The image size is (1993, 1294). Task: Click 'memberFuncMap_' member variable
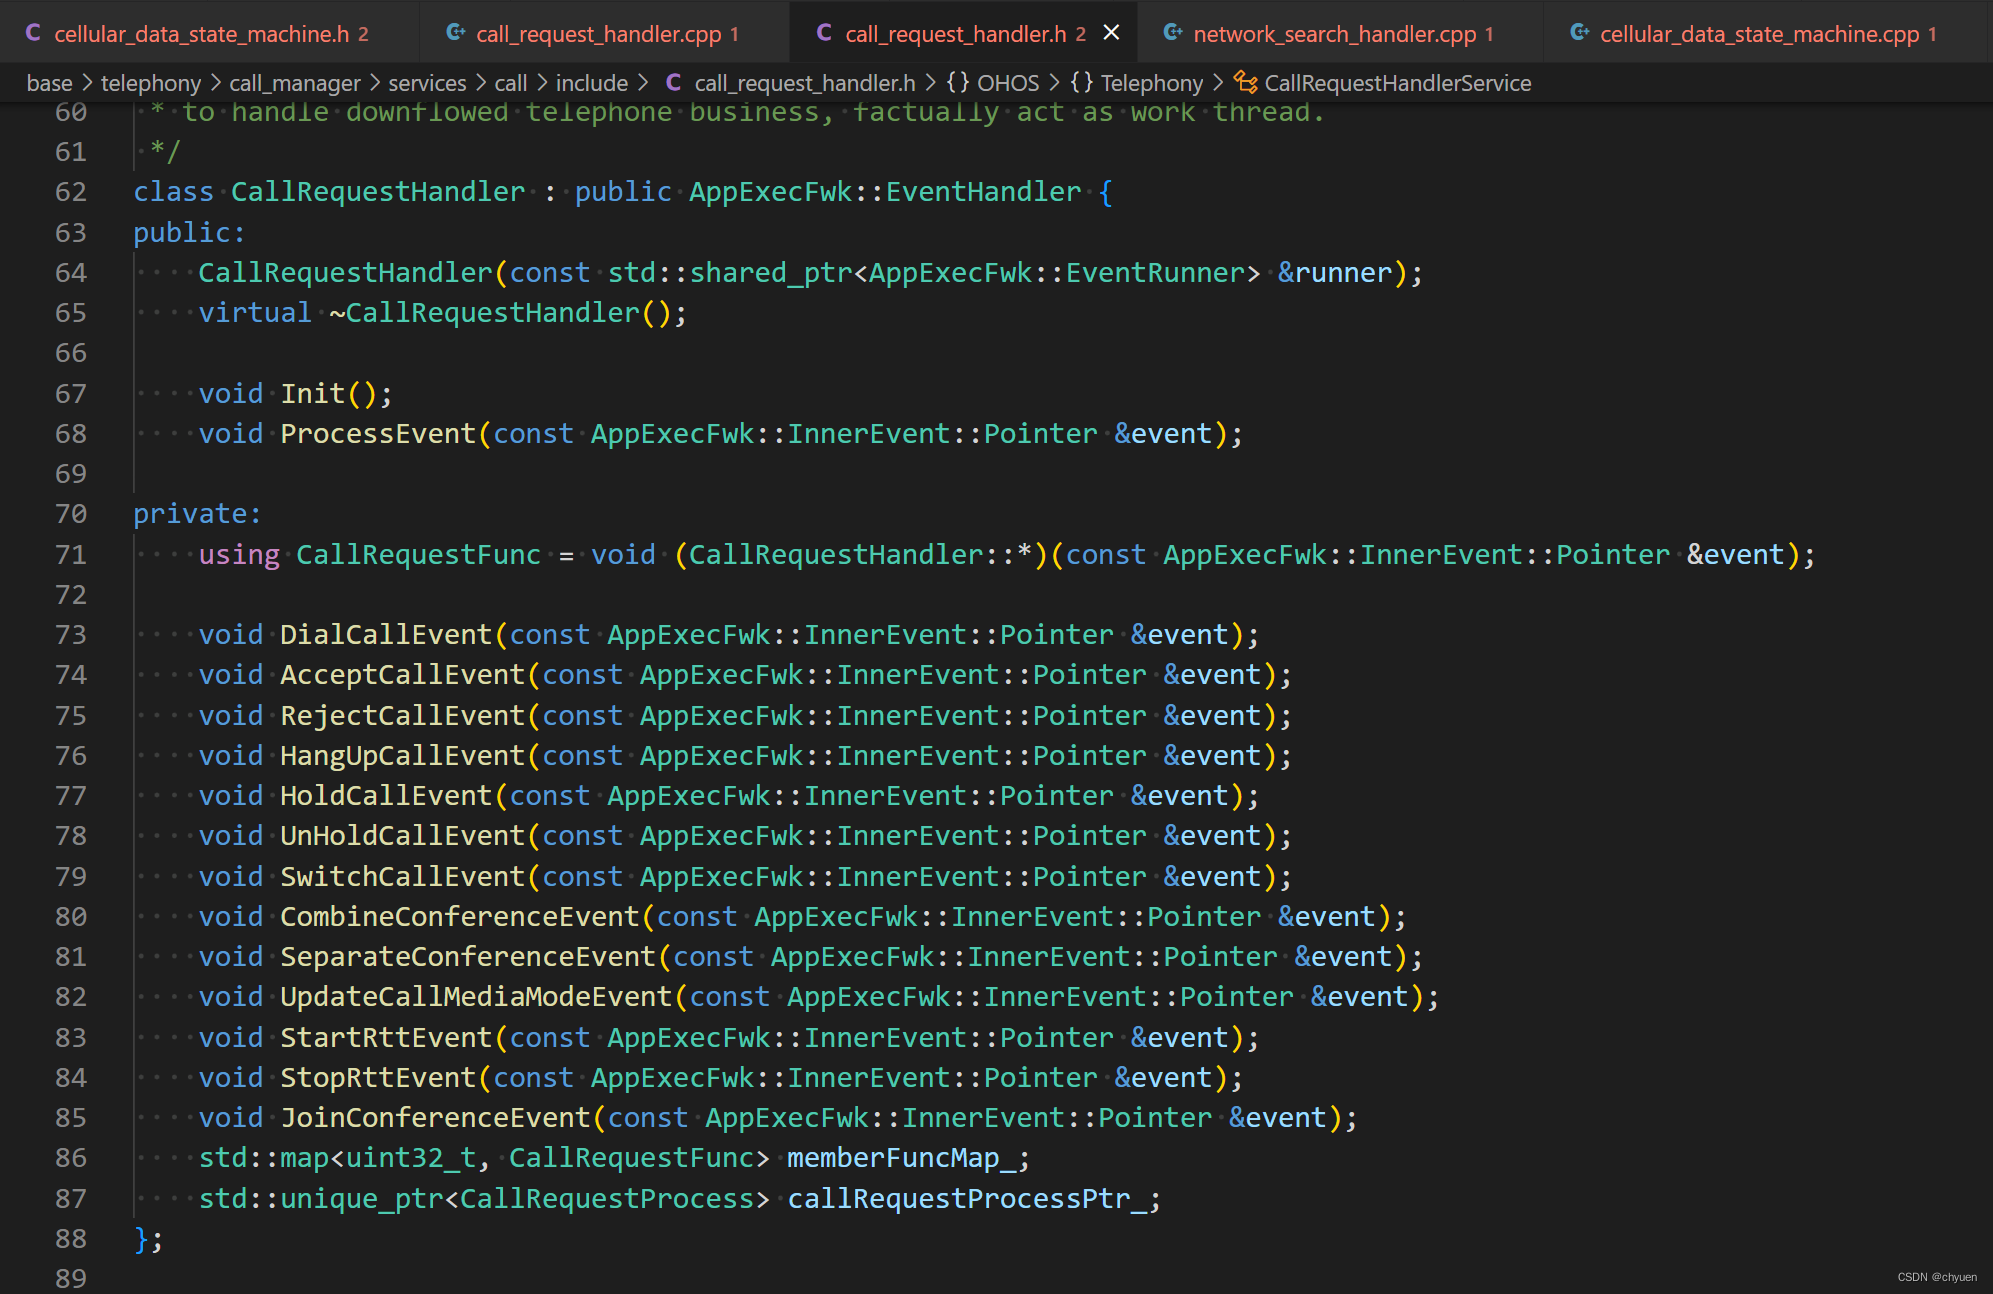tap(902, 1158)
